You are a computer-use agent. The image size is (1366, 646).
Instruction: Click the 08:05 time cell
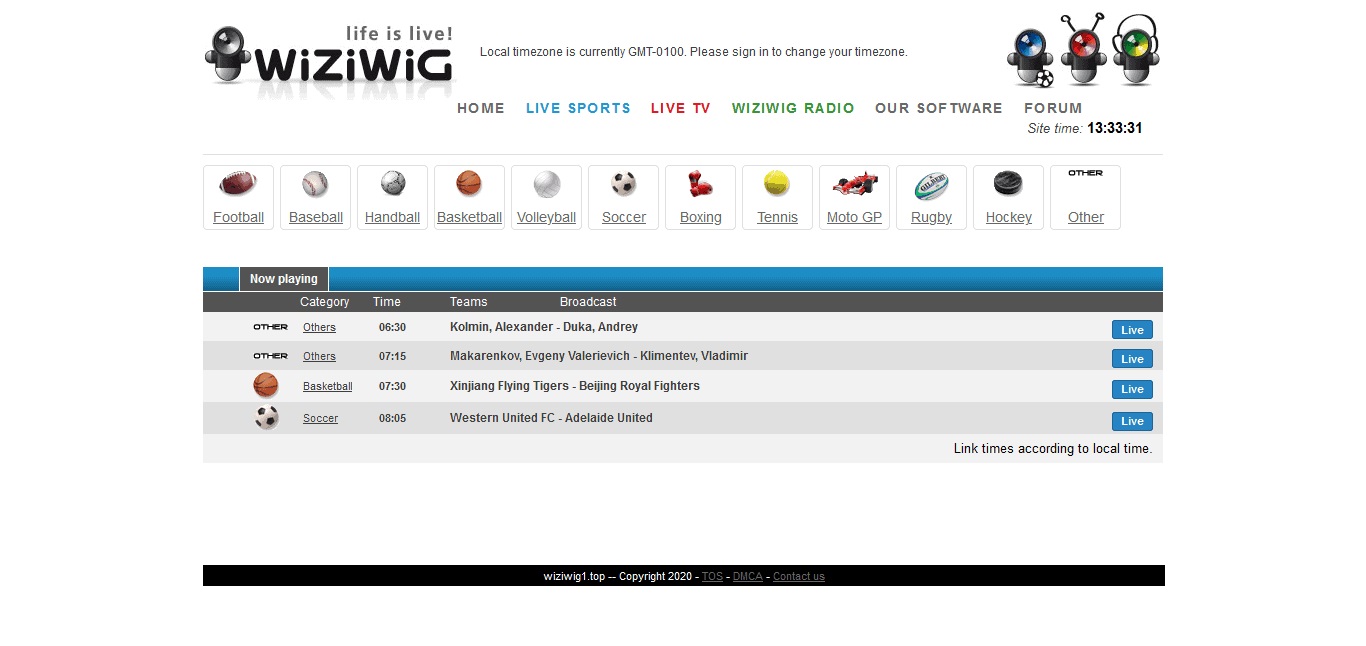[392, 419]
